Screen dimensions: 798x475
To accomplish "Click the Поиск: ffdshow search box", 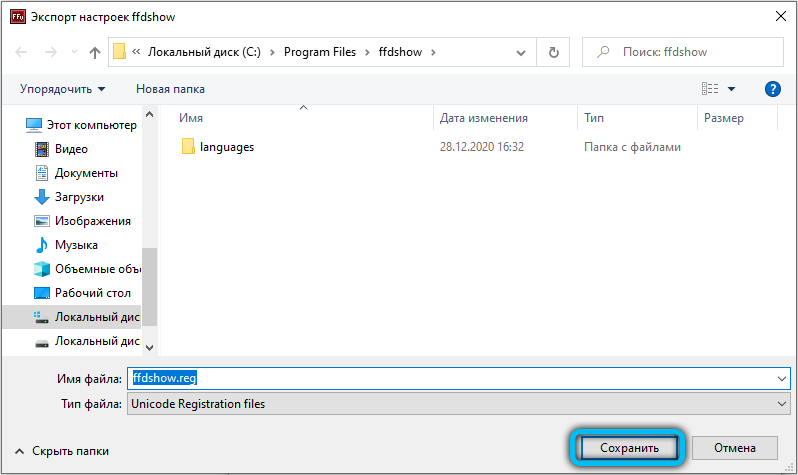I will pyautogui.click(x=682, y=52).
